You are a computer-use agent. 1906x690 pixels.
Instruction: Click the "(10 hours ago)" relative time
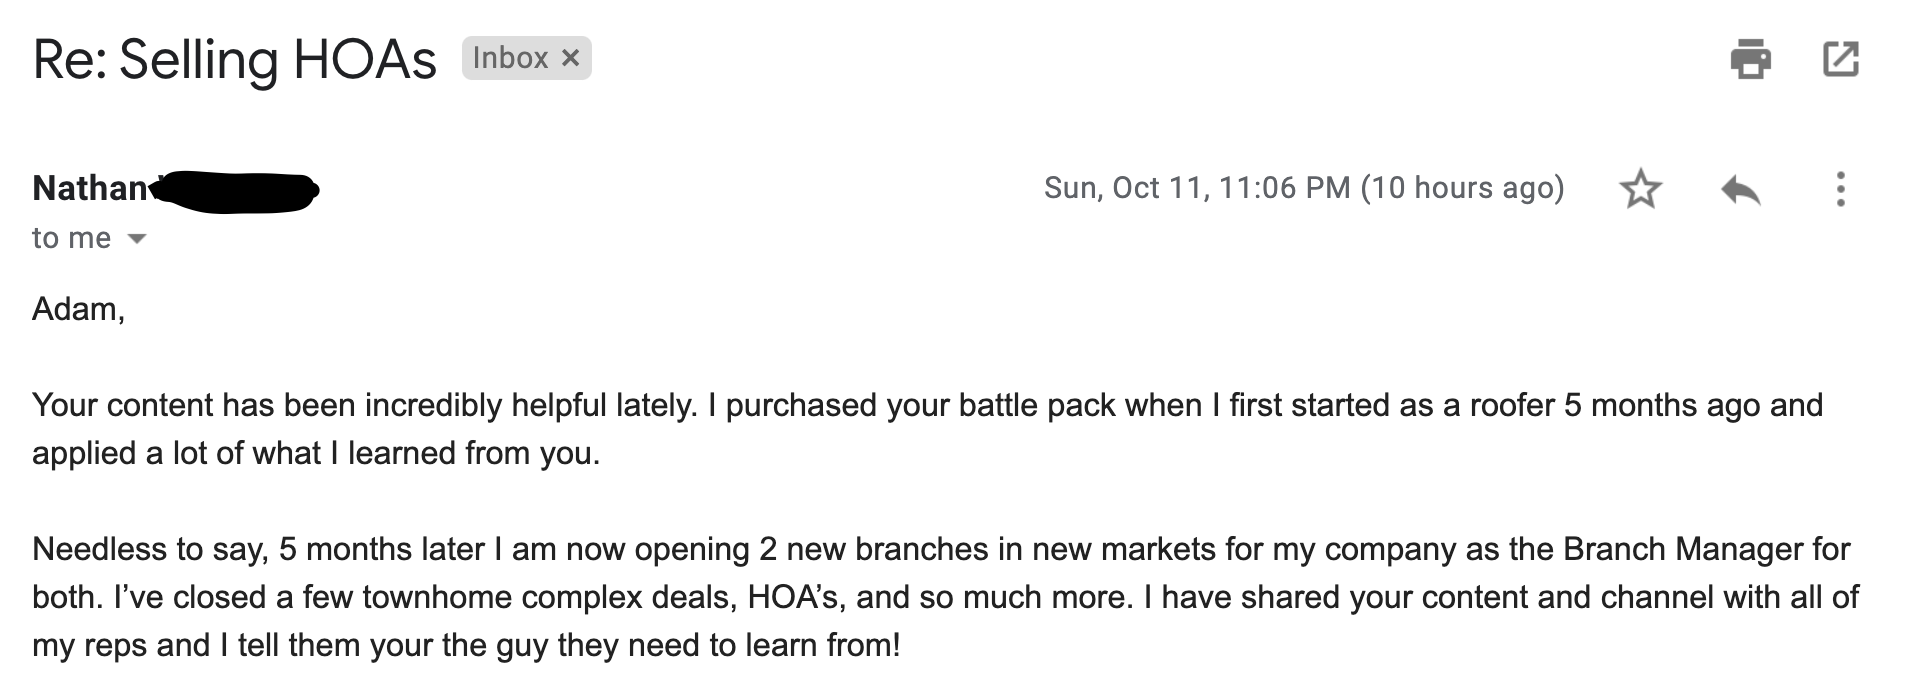pyautogui.click(x=1462, y=188)
